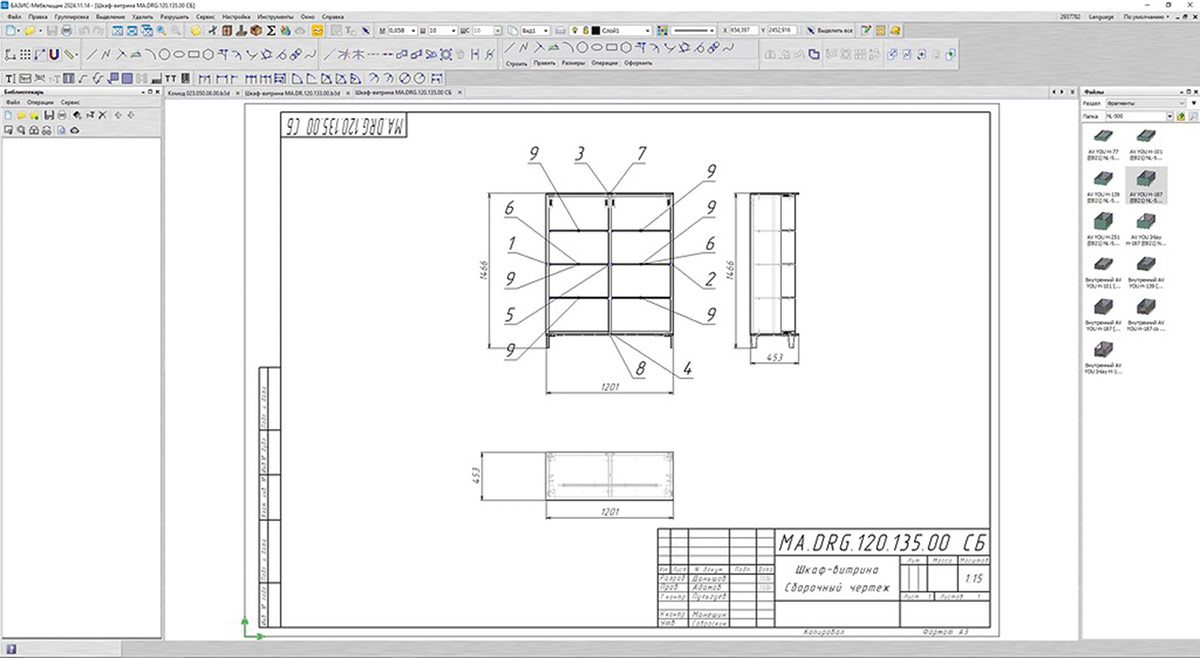
Task: Click the 3D box model icon
Action: click(x=256, y=32)
